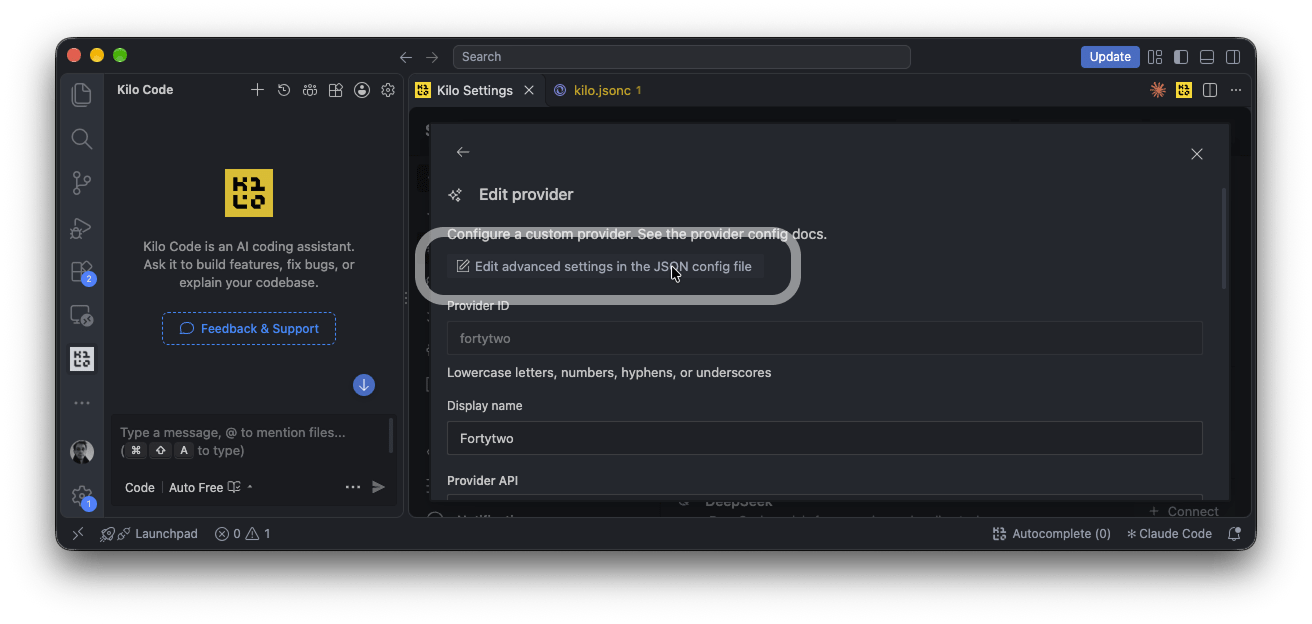Click the Kilo Code yellow logo

[249, 193]
